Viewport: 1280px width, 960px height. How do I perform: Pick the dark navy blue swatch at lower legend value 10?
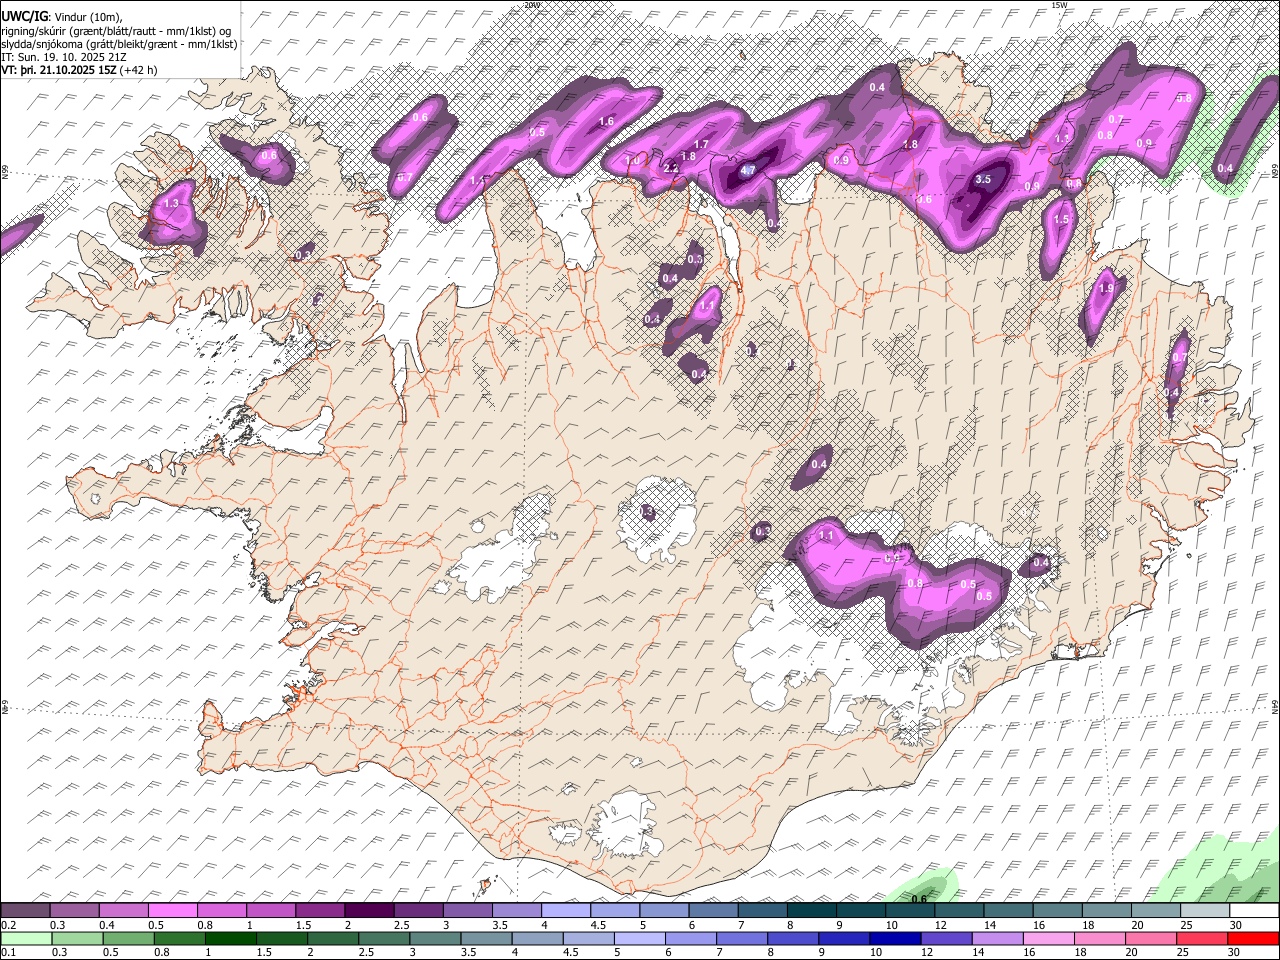(895, 939)
